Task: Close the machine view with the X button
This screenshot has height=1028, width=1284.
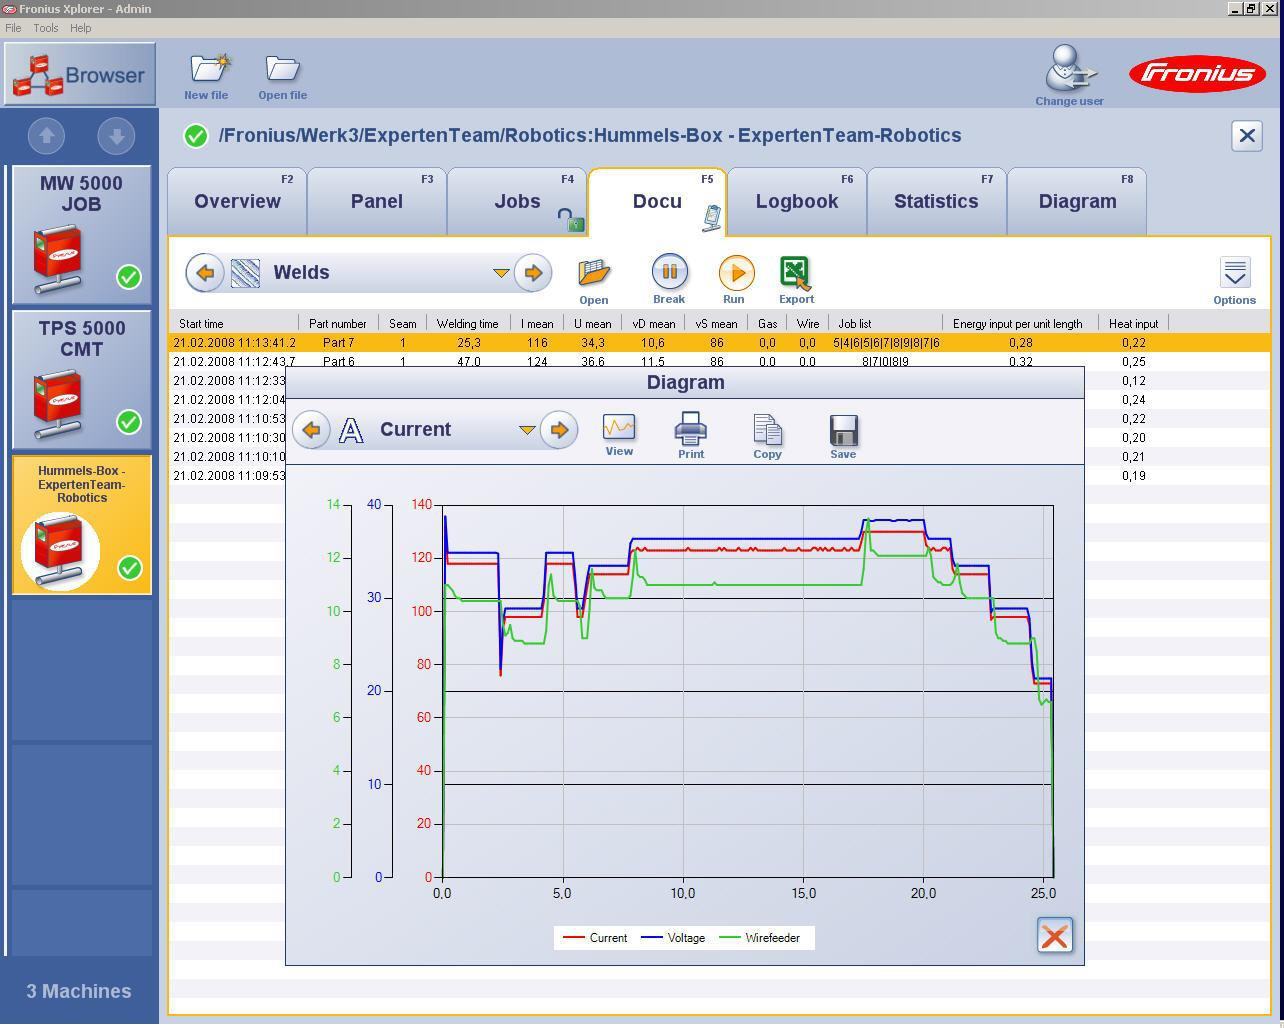Action: click(1247, 135)
